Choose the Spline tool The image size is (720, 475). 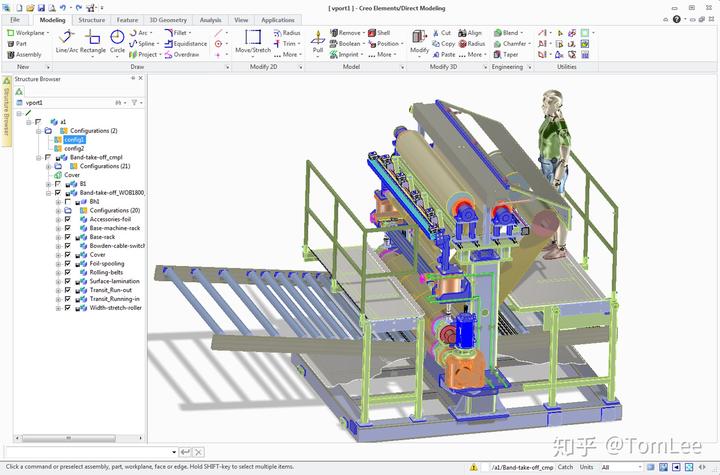(x=143, y=44)
